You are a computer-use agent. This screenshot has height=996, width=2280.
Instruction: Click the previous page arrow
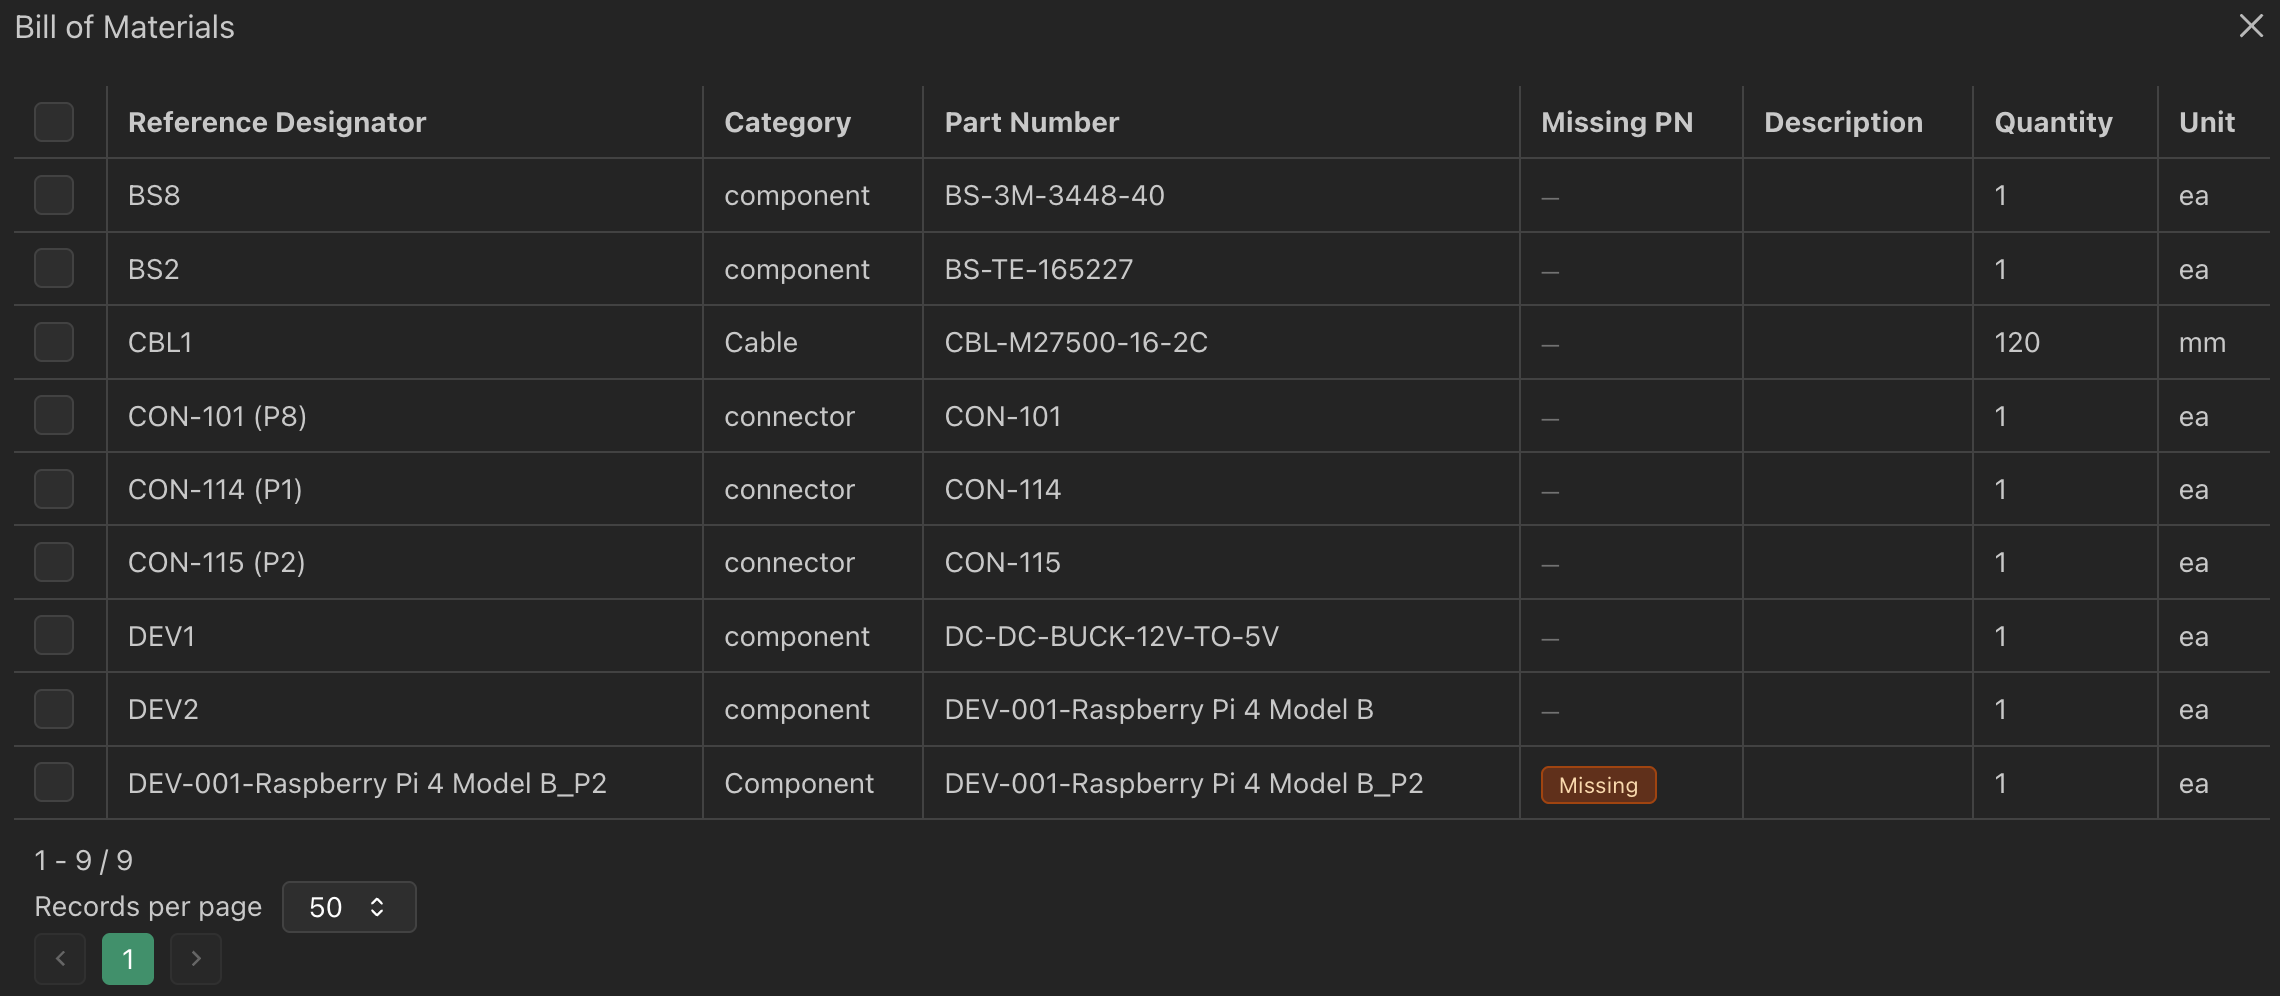[x=60, y=958]
